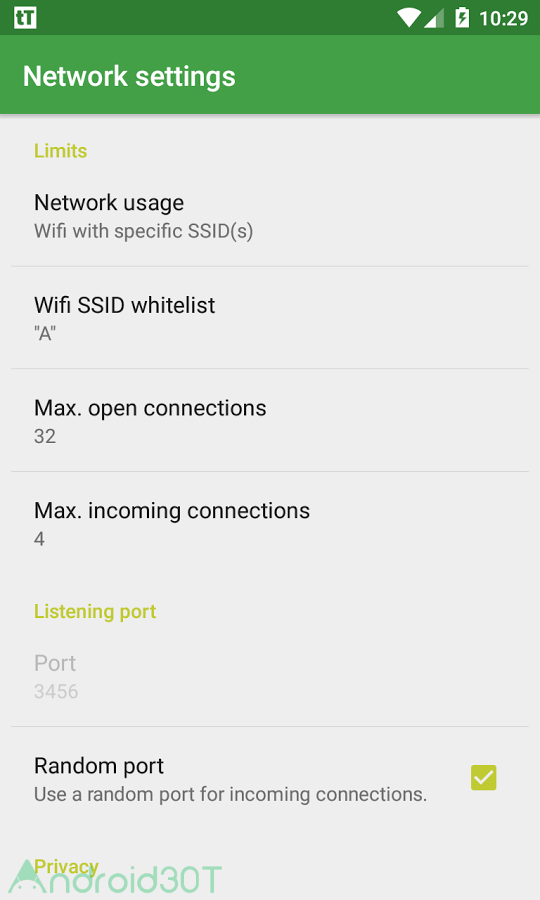
Task: Open the Network usage selection
Action: 270,216
